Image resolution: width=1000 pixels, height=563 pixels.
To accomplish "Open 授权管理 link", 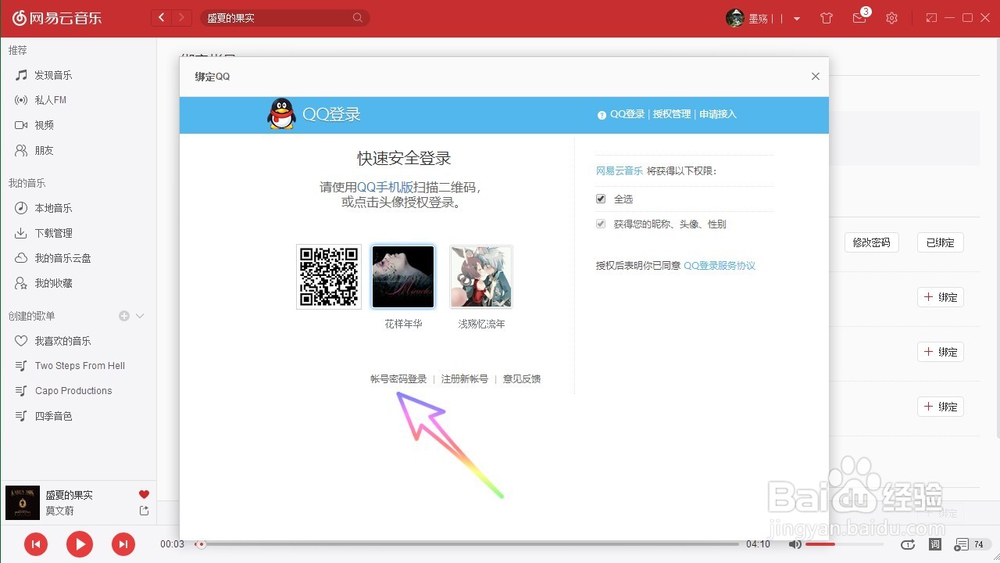I will click(x=672, y=114).
